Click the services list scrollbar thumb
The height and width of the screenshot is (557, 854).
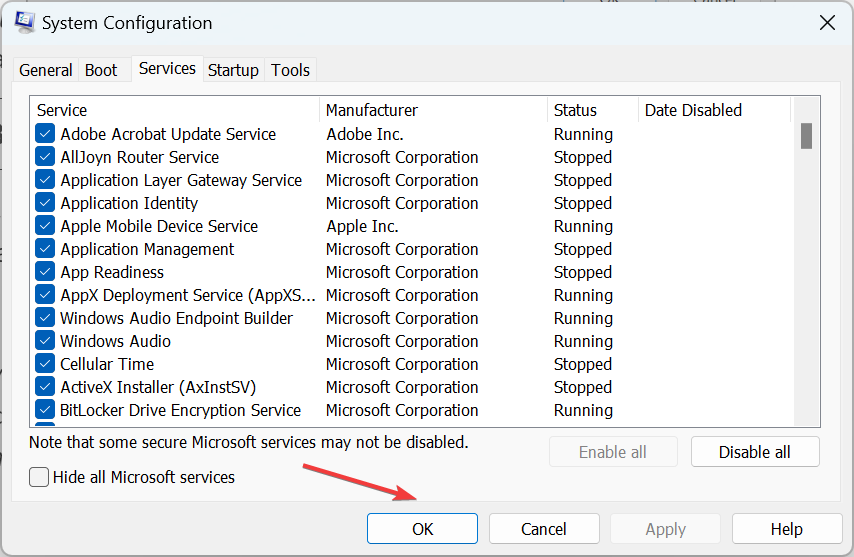click(807, 136)
